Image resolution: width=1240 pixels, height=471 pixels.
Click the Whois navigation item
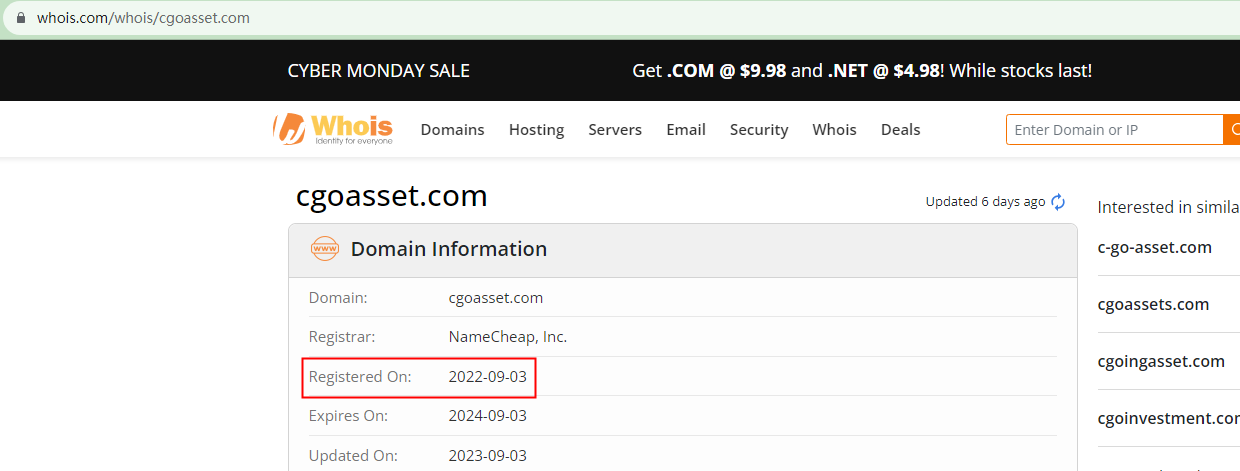click(x=834, y=130)
